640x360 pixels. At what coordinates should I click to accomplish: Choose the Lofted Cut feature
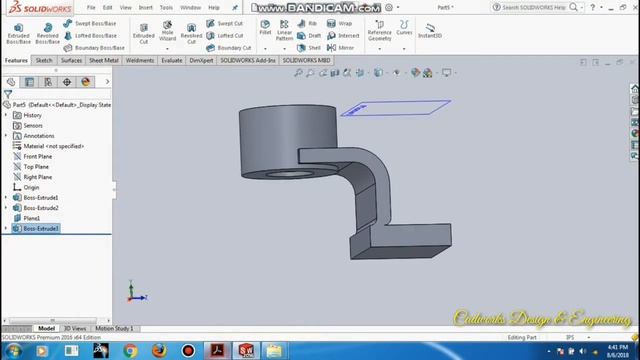[224, 36]
